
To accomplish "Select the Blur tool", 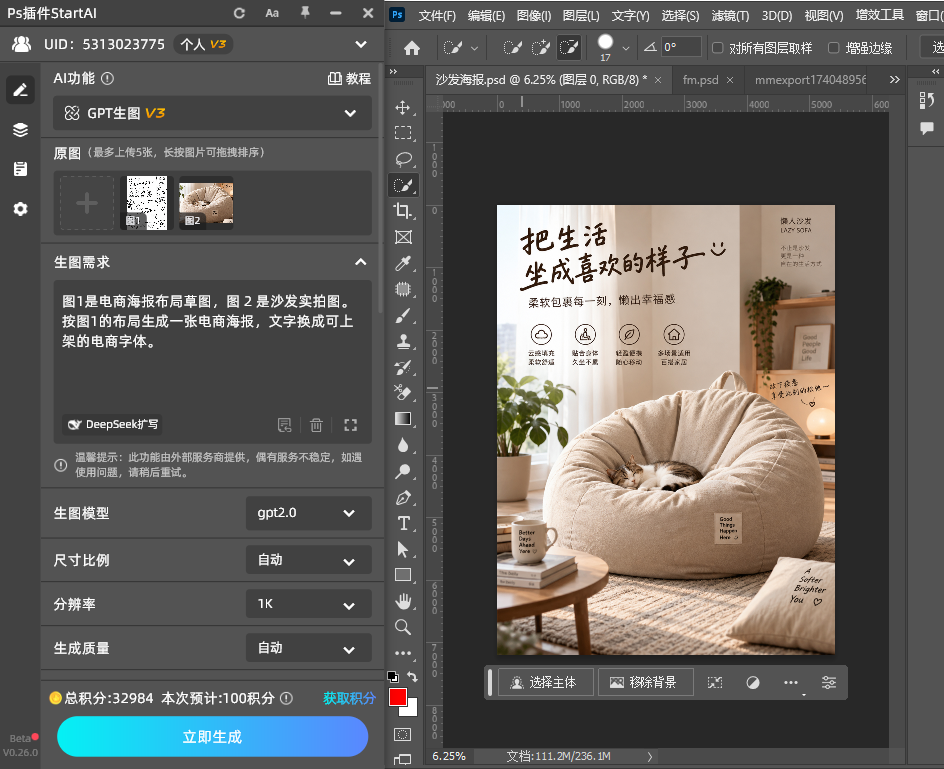I will (x=403, y=446).
